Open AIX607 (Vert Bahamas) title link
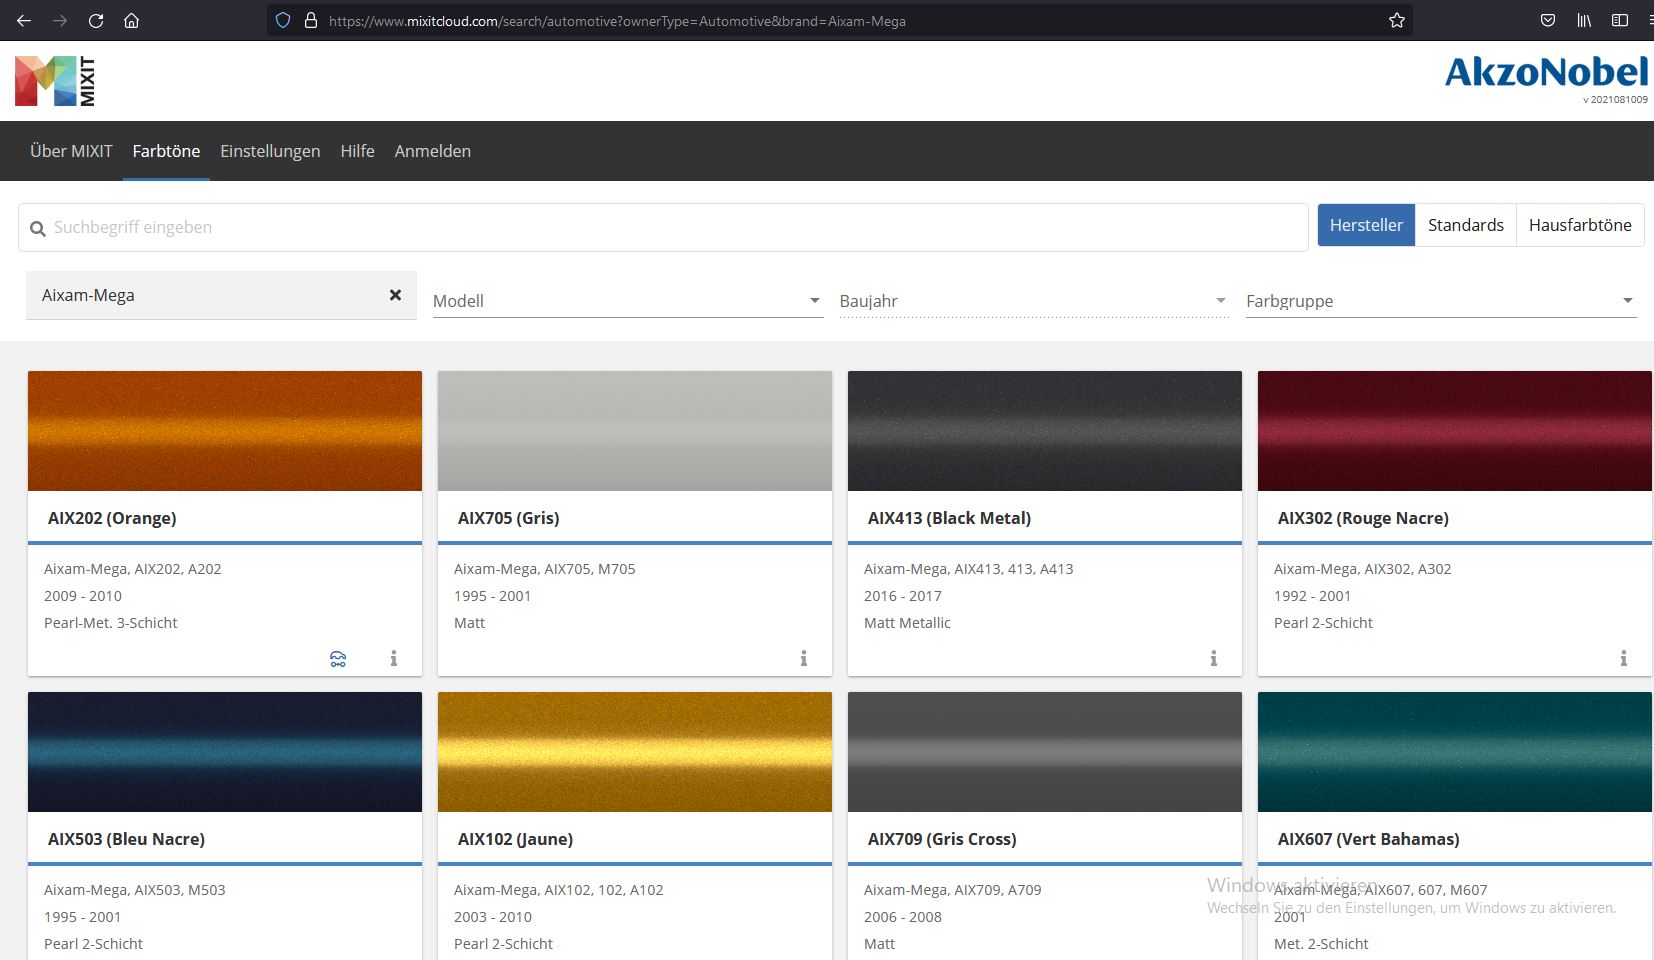The width and height of the screenshot is (1654, 960). pos(1368,839)
